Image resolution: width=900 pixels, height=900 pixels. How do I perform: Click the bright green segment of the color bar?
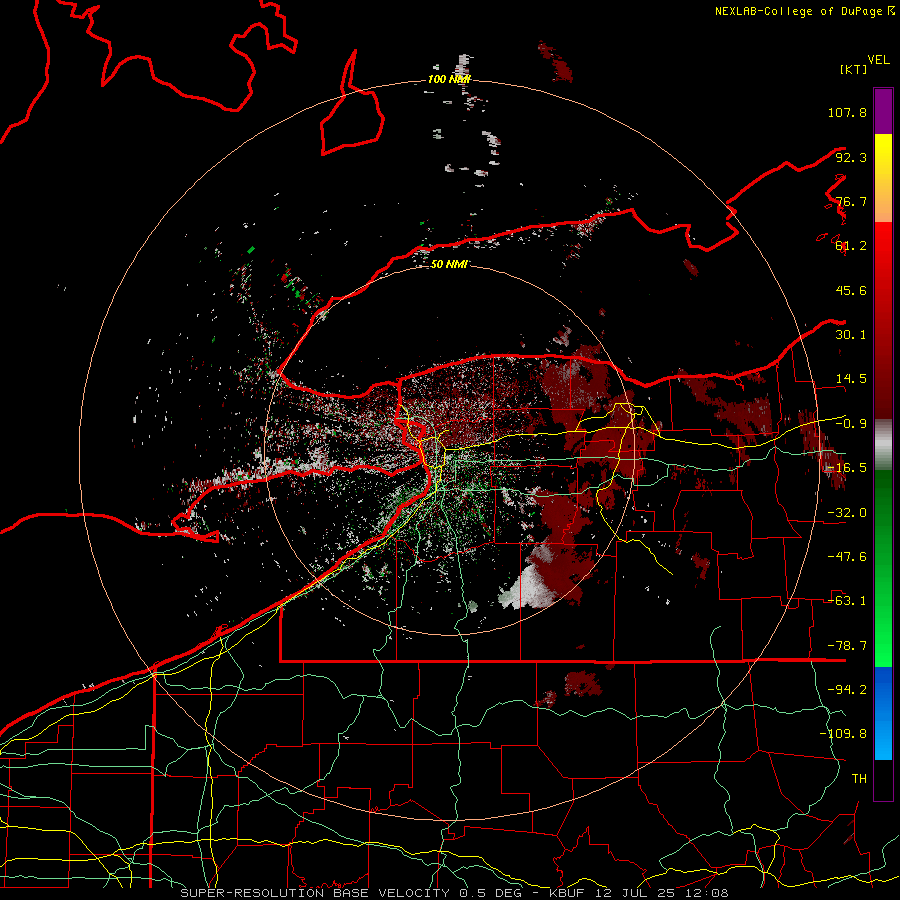click(883, 568)
